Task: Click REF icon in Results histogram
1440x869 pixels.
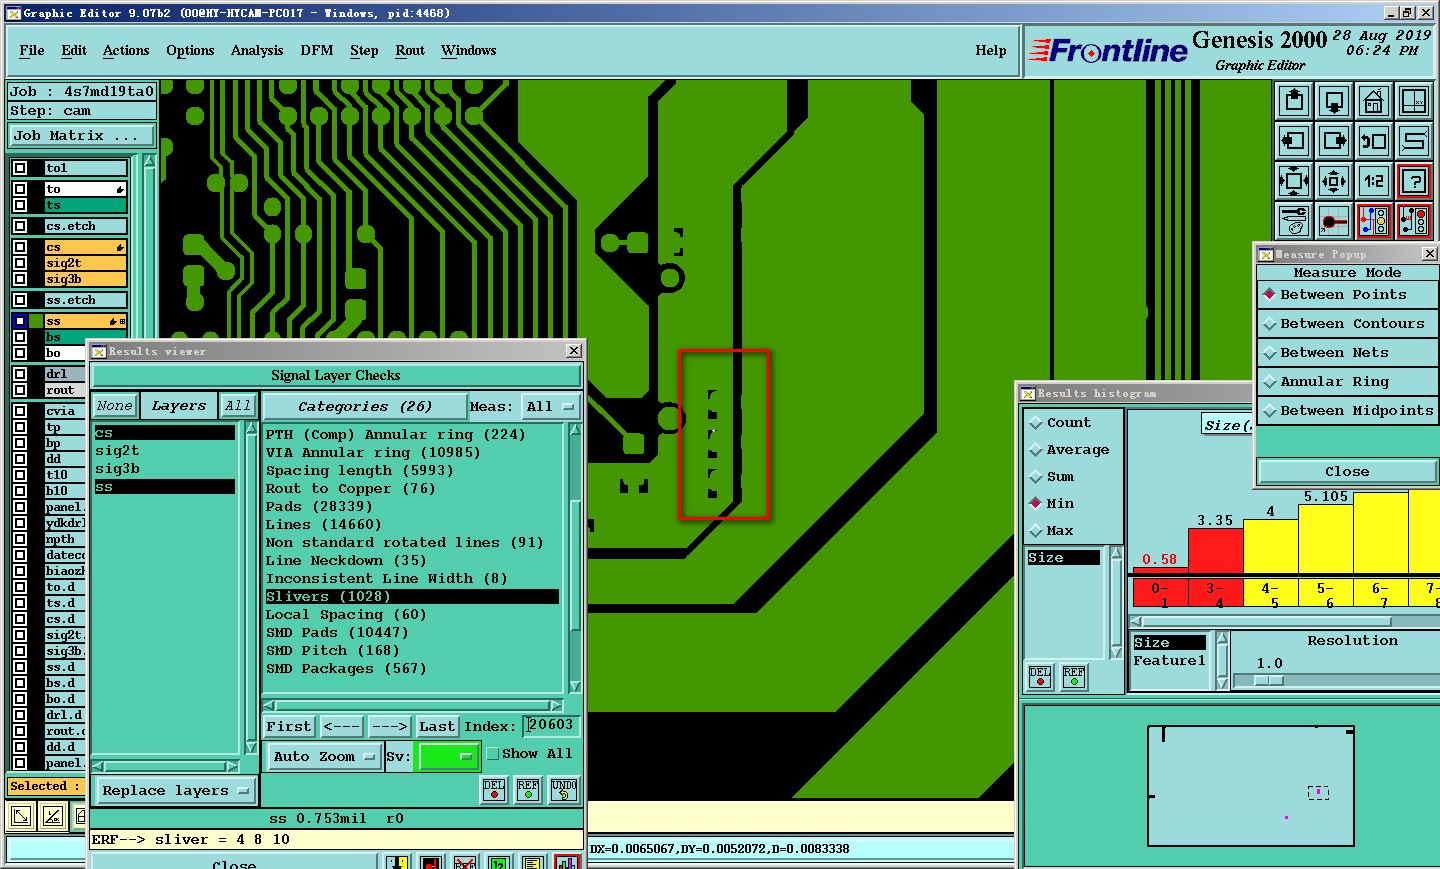Action: pos(1074,677)
